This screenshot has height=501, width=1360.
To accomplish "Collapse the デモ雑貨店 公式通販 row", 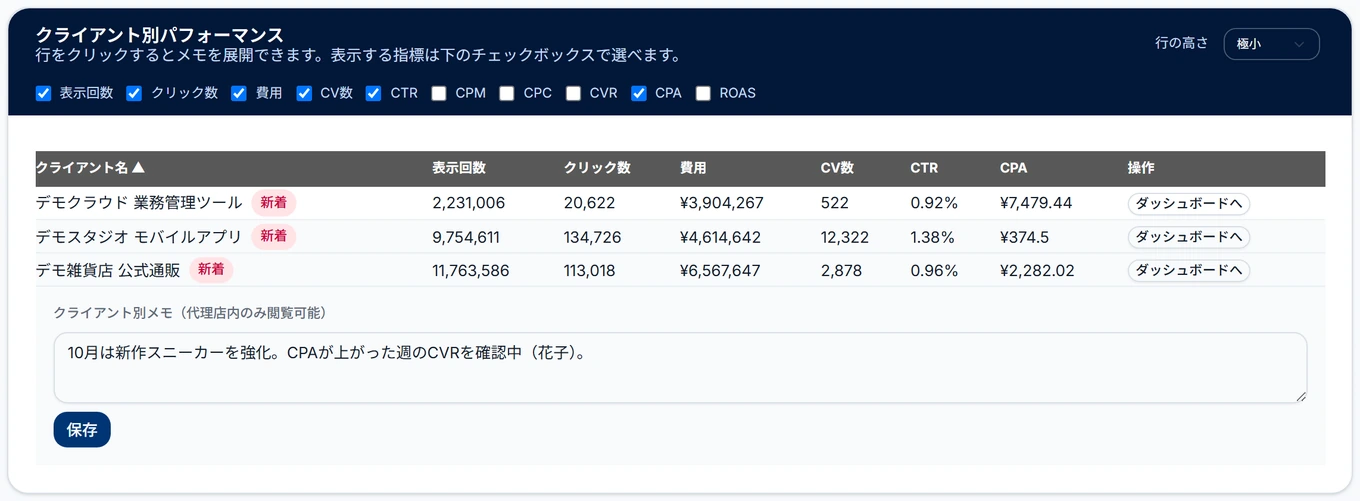I will (680, 270).
